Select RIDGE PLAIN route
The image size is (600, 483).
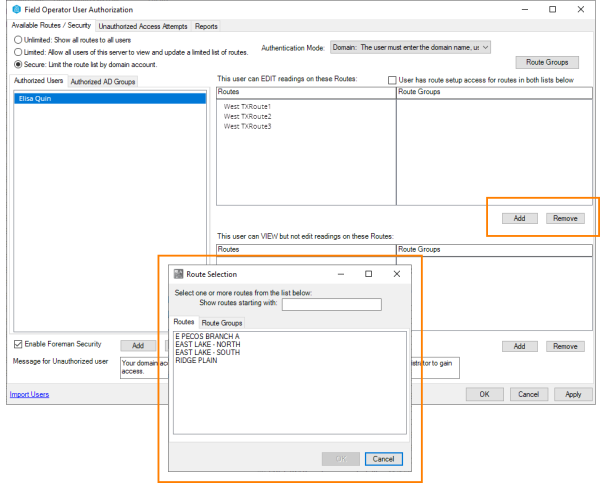pos(196,360)
